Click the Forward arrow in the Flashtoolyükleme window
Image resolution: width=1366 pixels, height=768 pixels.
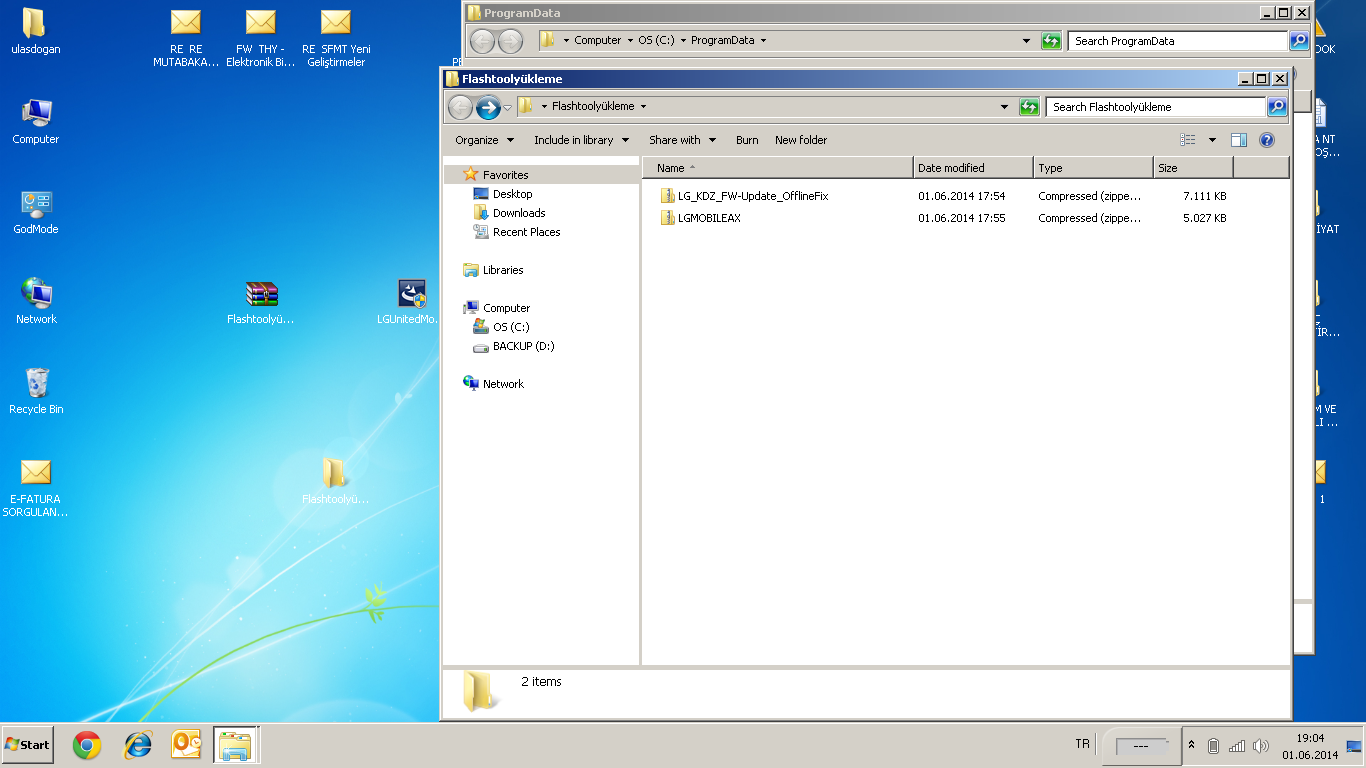coord(488,107)
